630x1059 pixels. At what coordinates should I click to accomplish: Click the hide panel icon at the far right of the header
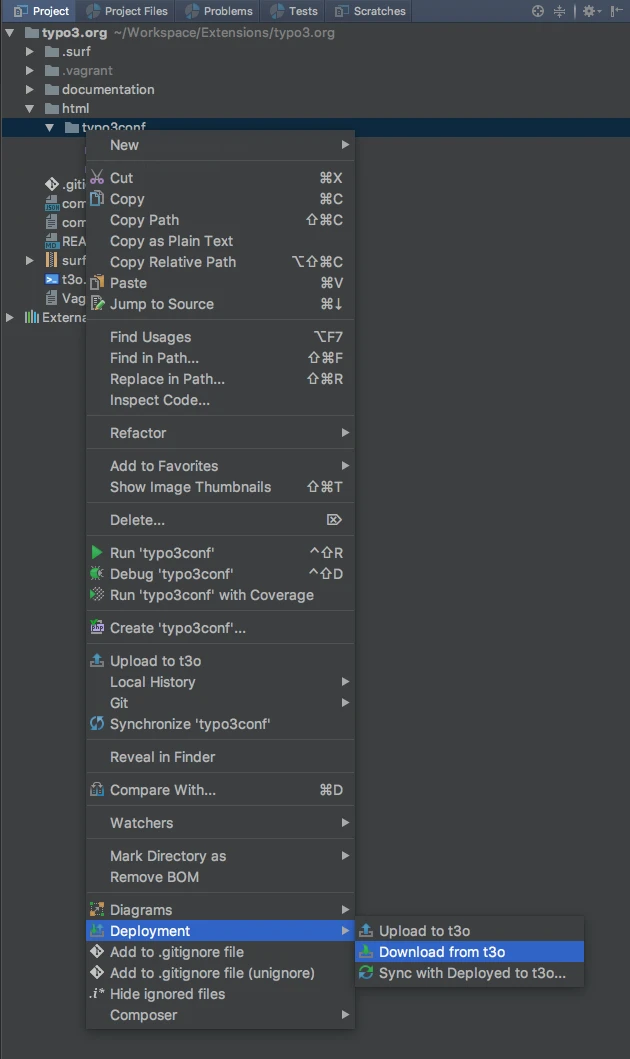(616, 11)
